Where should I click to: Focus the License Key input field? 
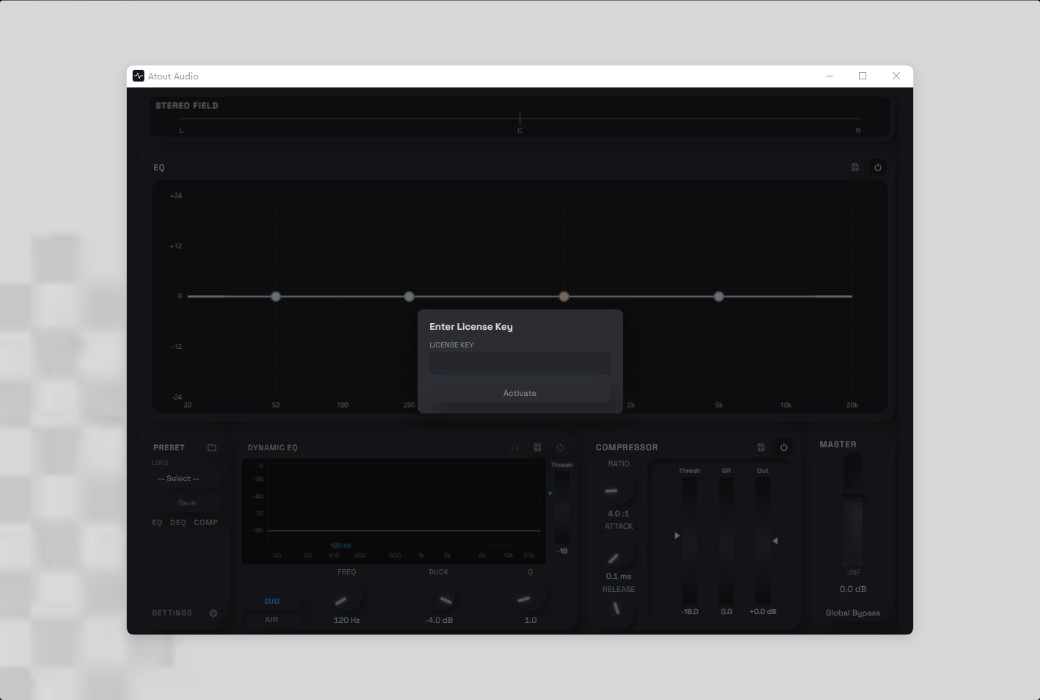click(x=519, y=364)
